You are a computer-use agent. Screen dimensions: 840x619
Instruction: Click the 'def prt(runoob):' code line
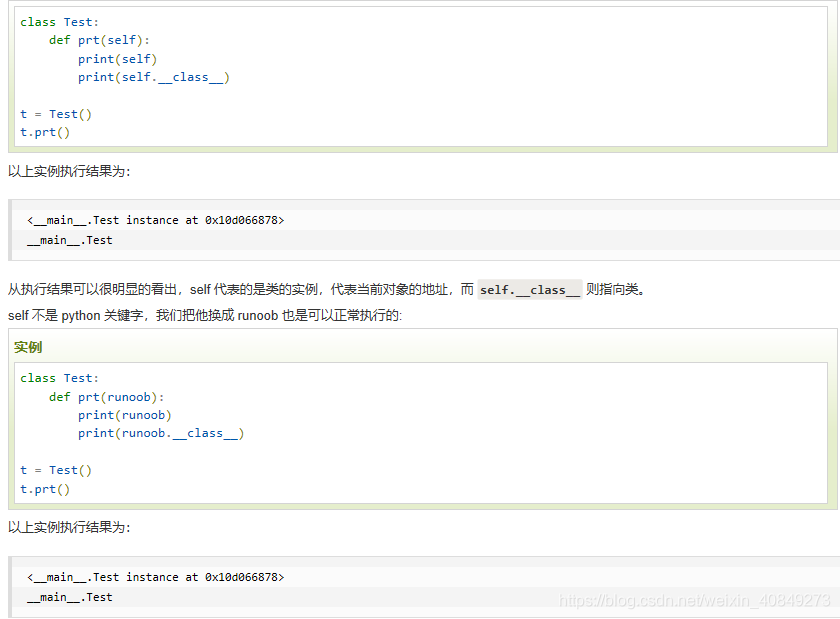tap(107, 398)
